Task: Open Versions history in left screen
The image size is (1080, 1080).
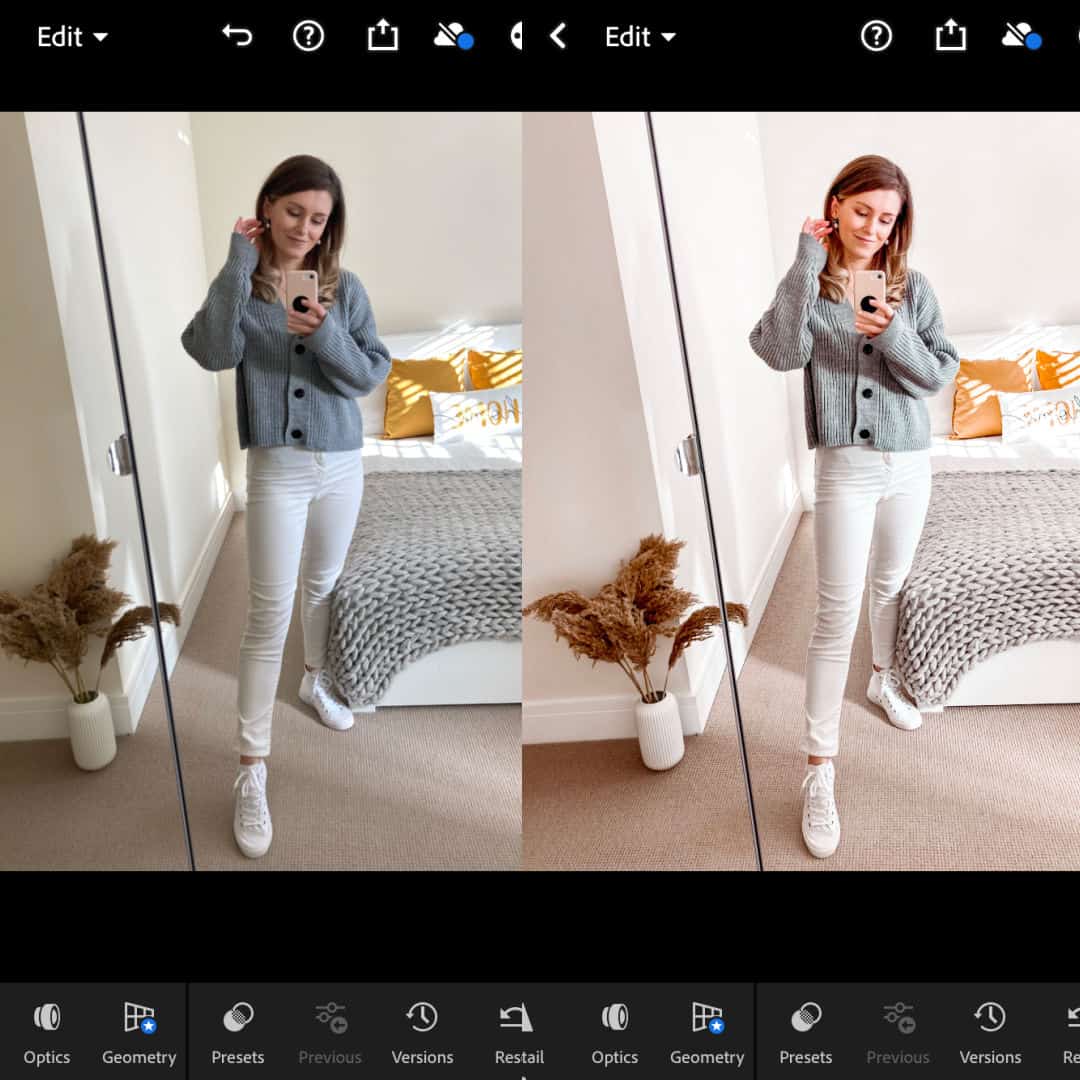Action: click(422, 1032)
